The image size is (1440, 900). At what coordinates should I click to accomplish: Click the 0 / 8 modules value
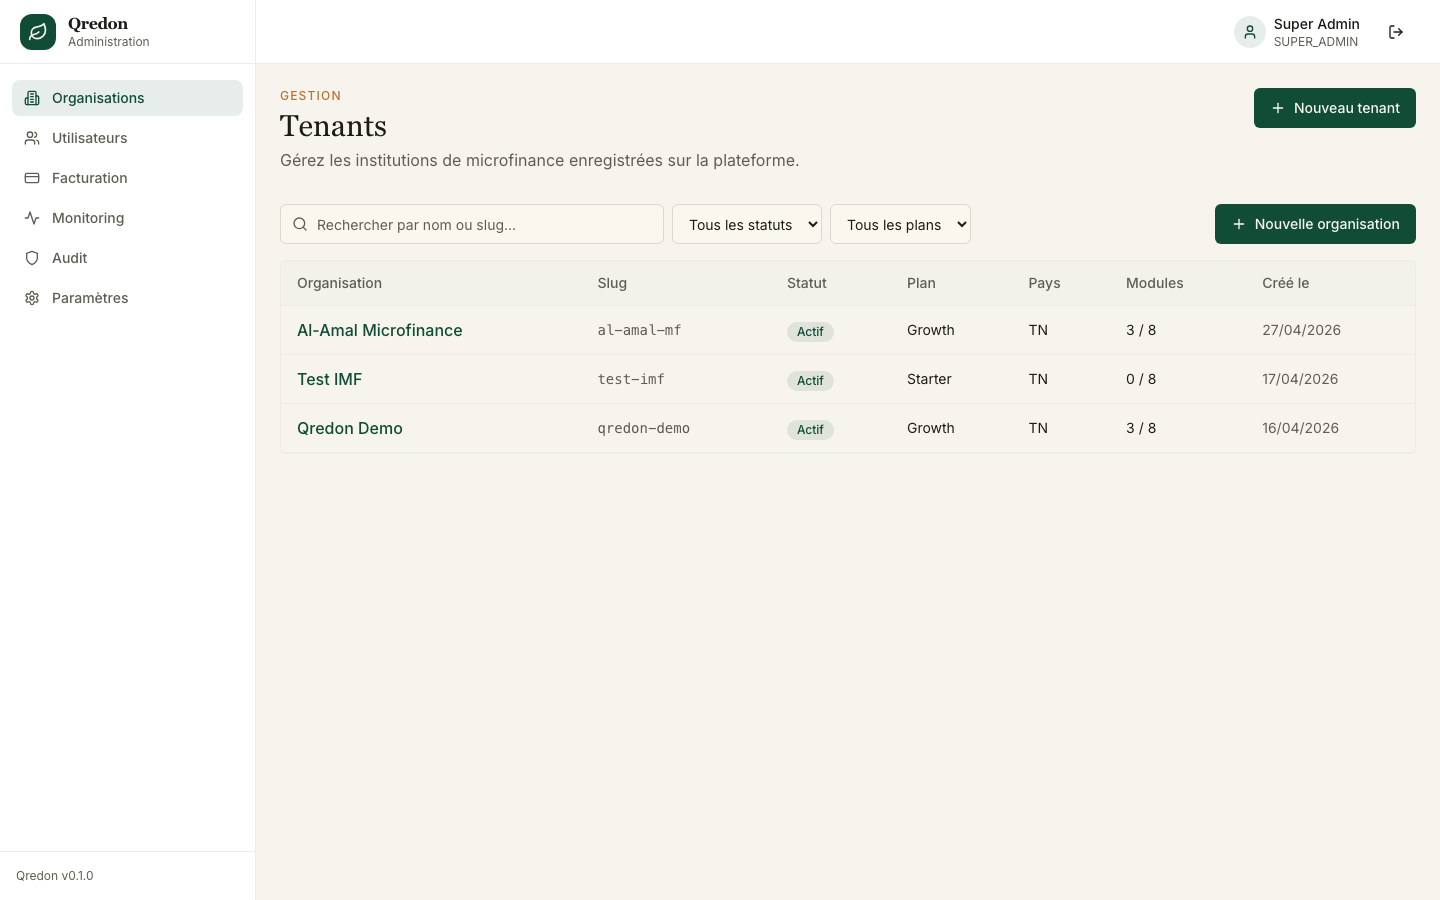point(1141,379)
